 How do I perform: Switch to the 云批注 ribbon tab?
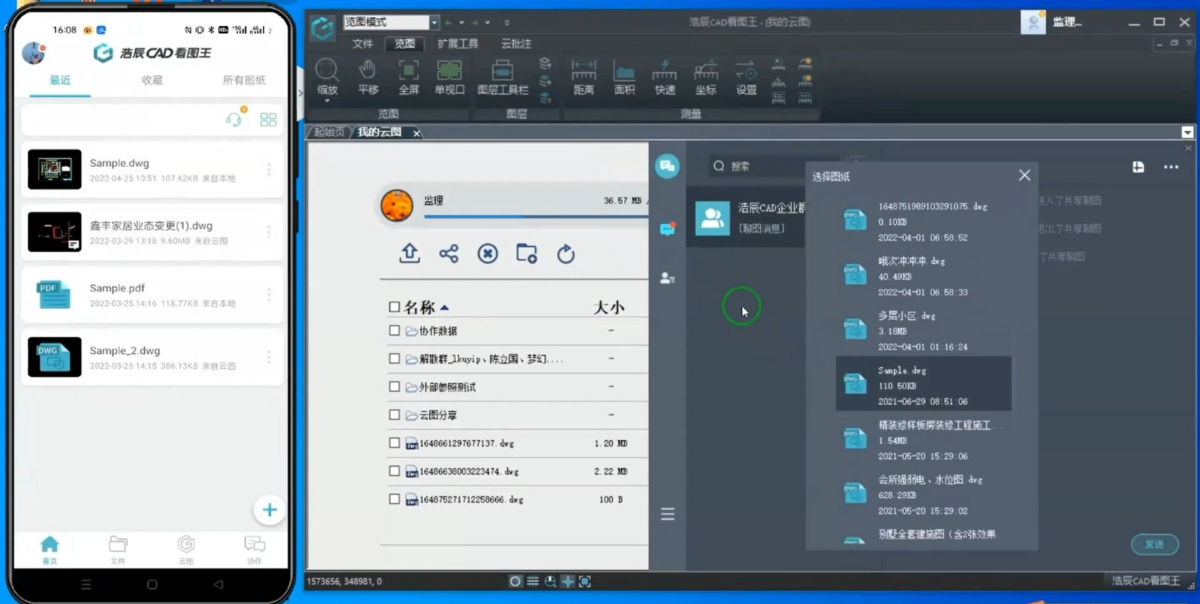516,44
